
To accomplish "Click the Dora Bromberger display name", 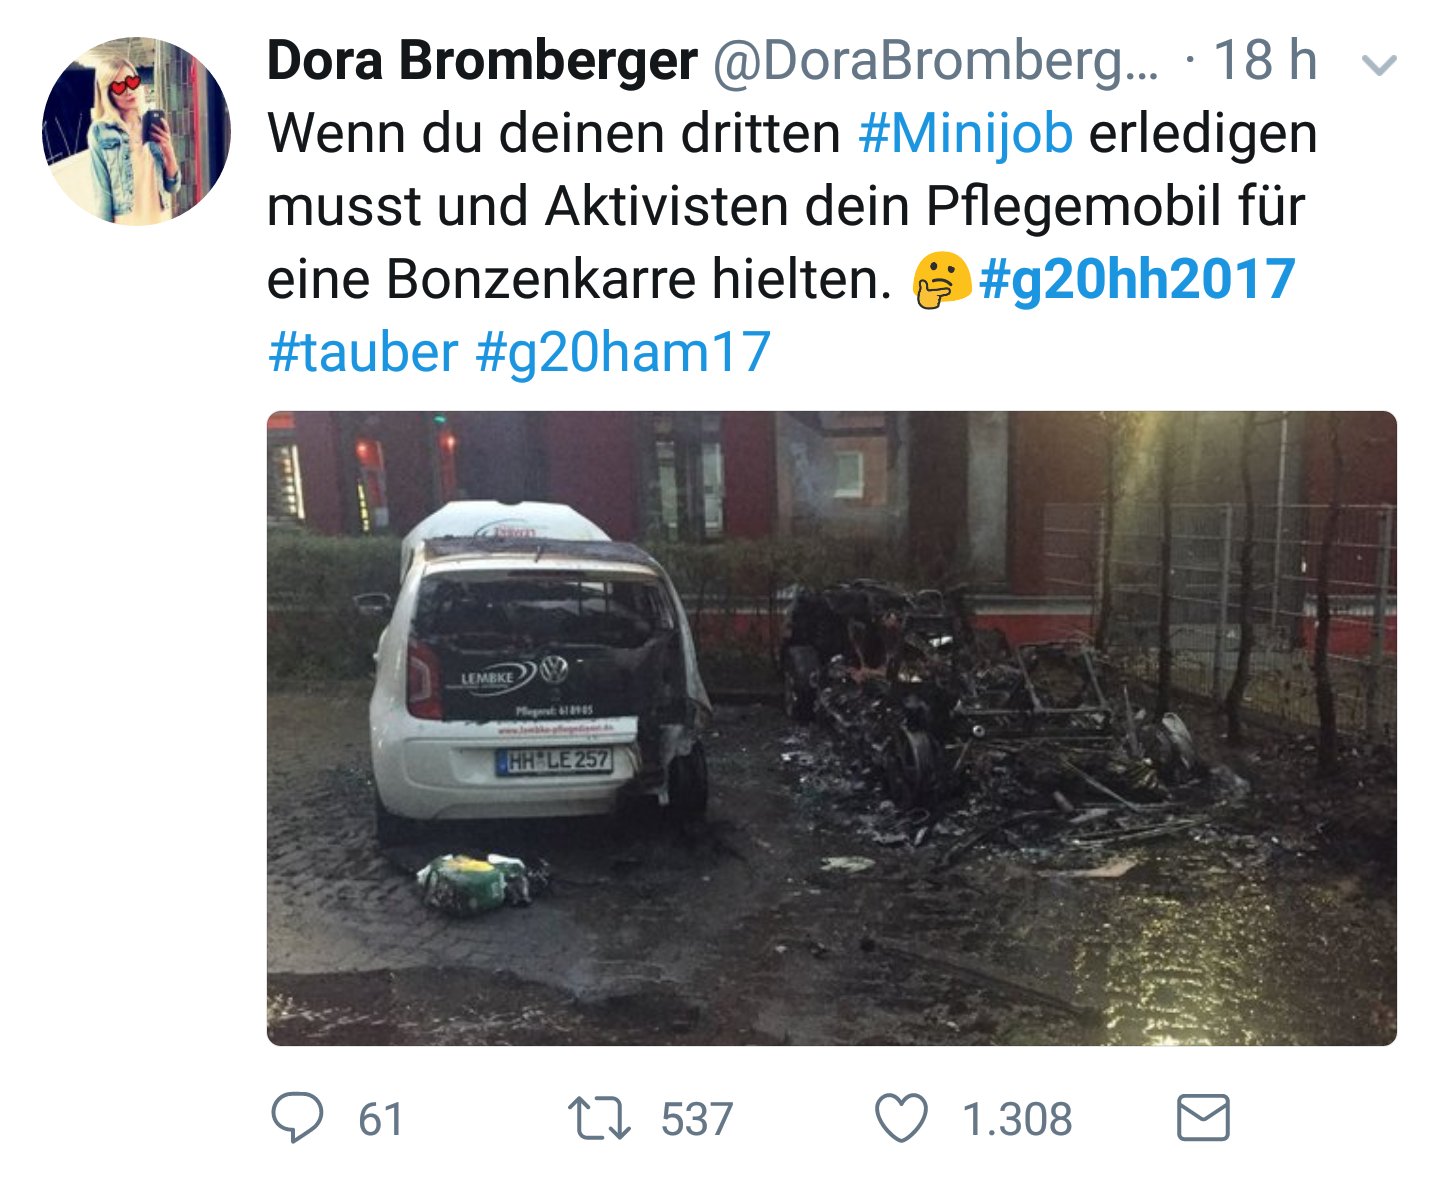I will (x=482, y=61).
